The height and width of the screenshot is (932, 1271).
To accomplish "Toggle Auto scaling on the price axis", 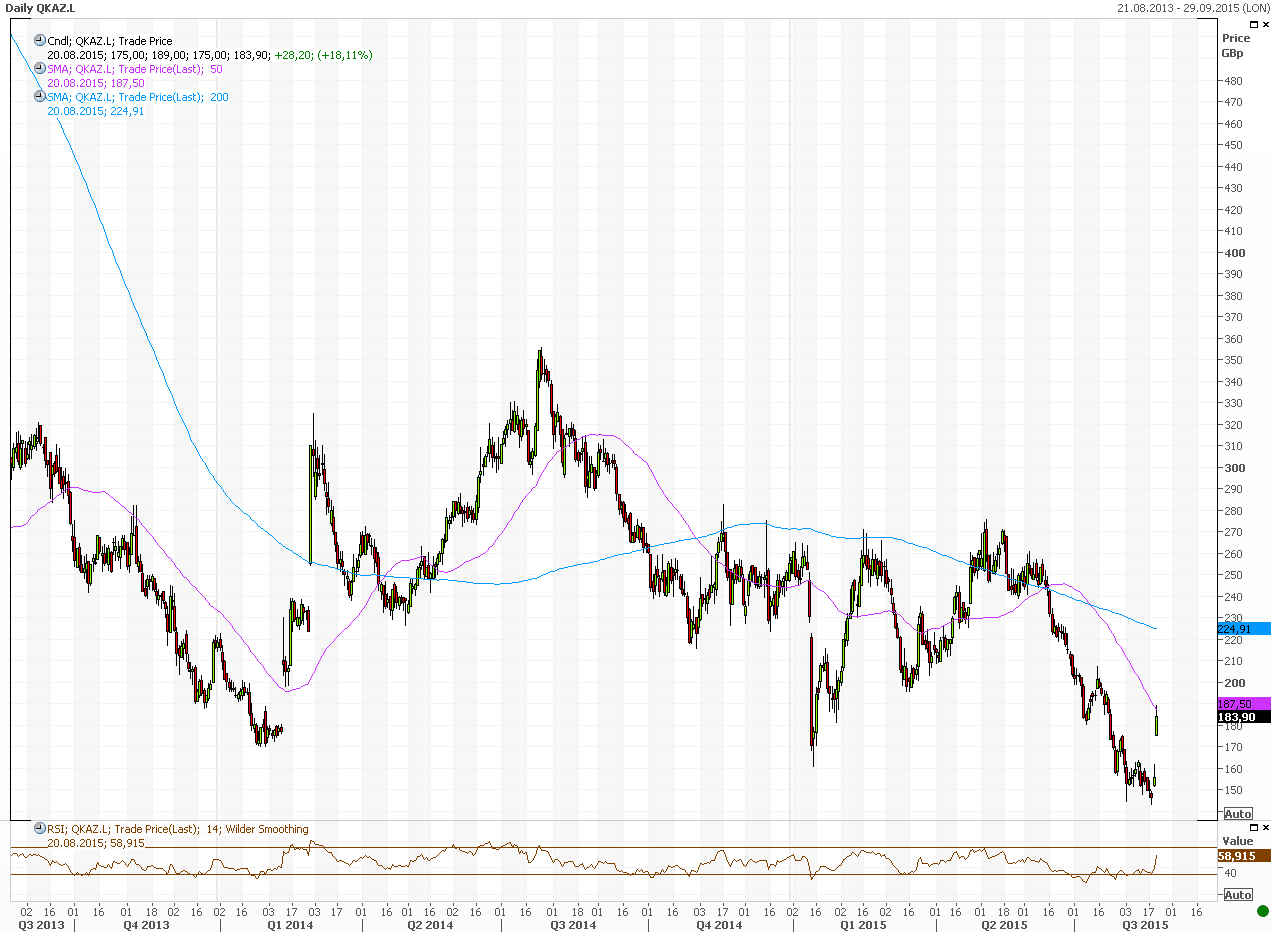I will tap(1237, 814).
